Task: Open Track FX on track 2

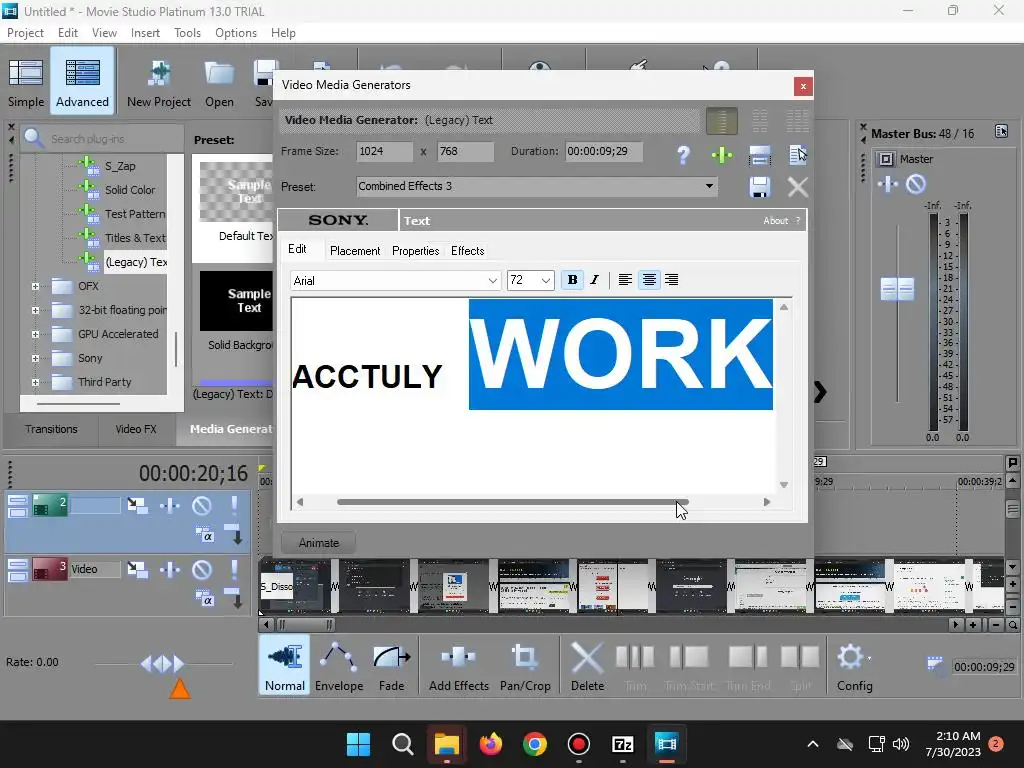Action: pos(170,505)
